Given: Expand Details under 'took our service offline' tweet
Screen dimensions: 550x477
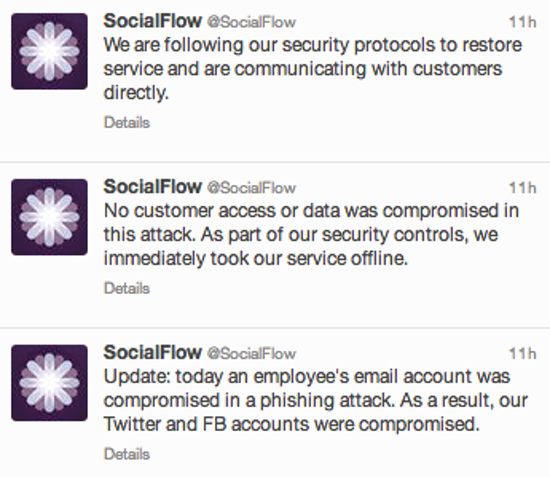Looking at the screenshot, I should pos(127,288).
